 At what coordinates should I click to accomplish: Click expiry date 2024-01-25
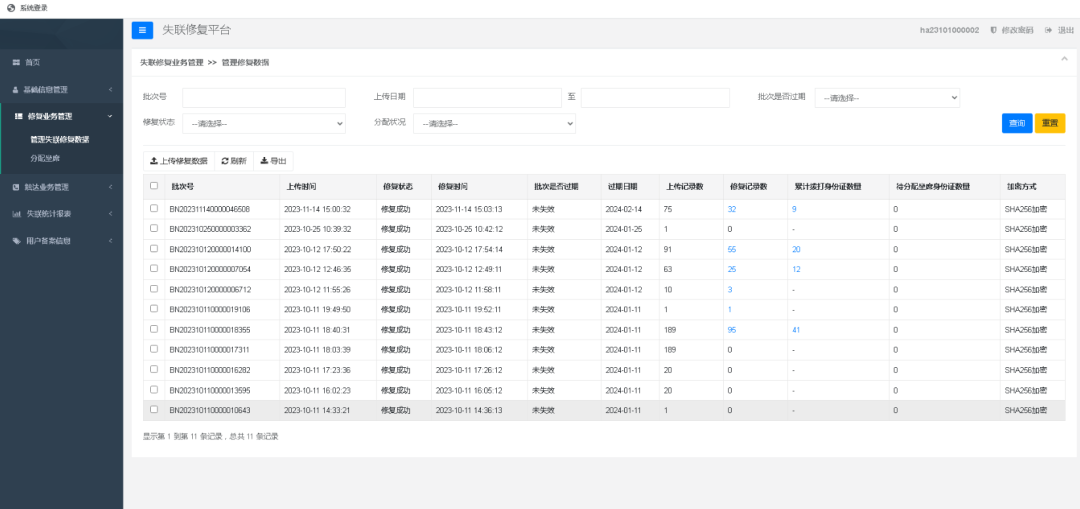click(x=623, y=229)
